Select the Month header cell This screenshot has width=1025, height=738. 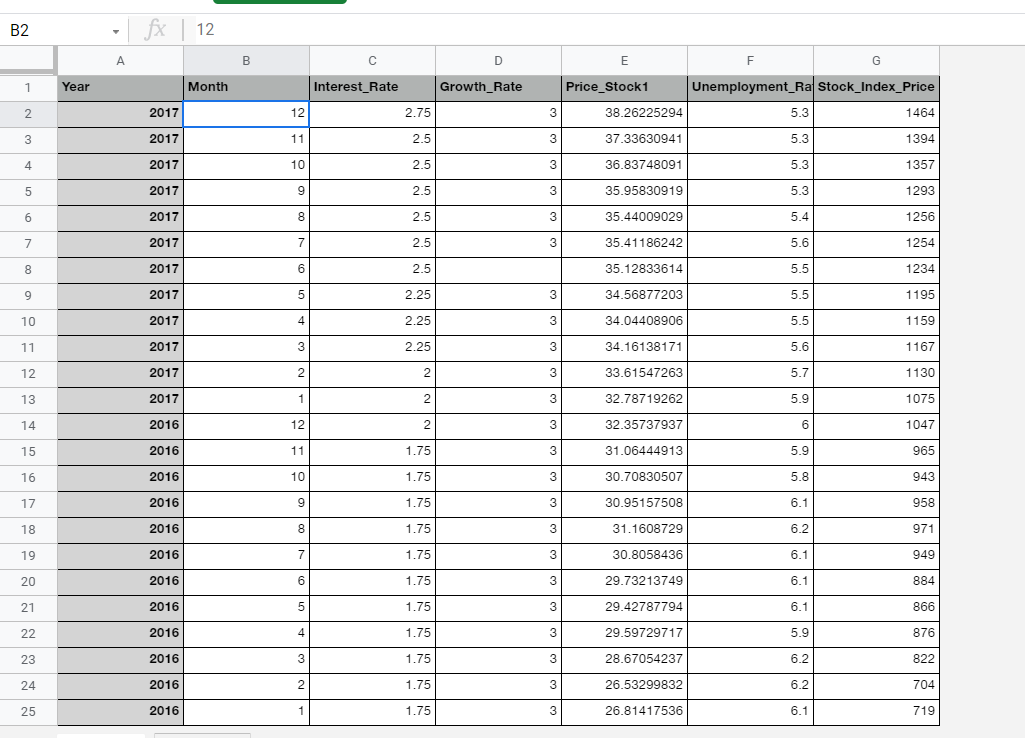point(246,87)
